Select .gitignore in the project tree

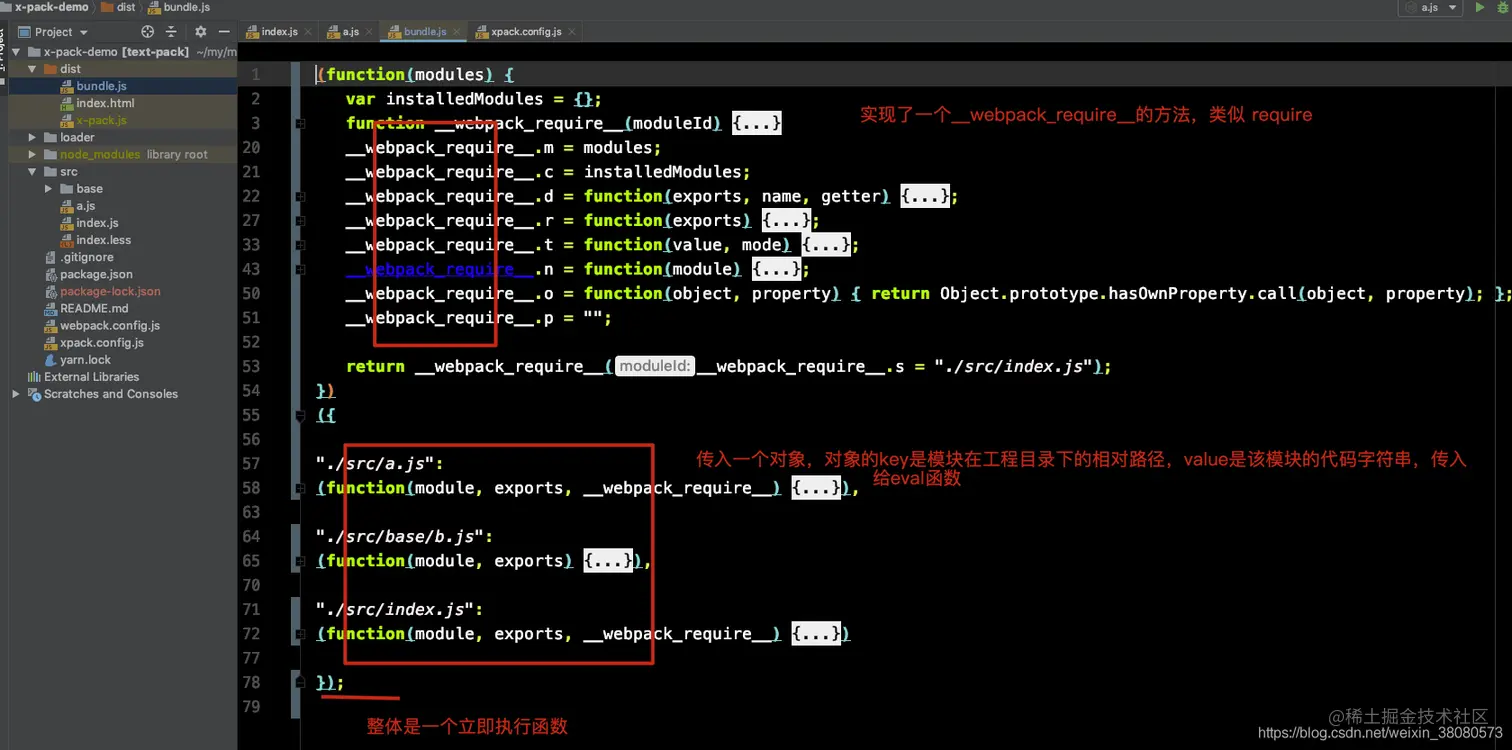tap(87, 257)
